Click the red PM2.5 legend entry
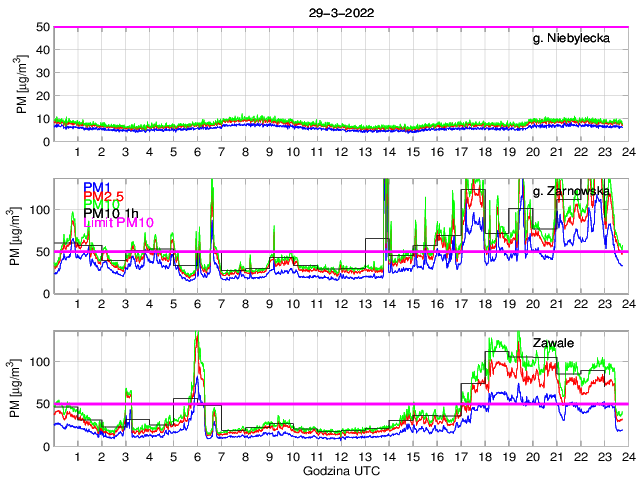The image size is (640, 480). coord(104,199)
